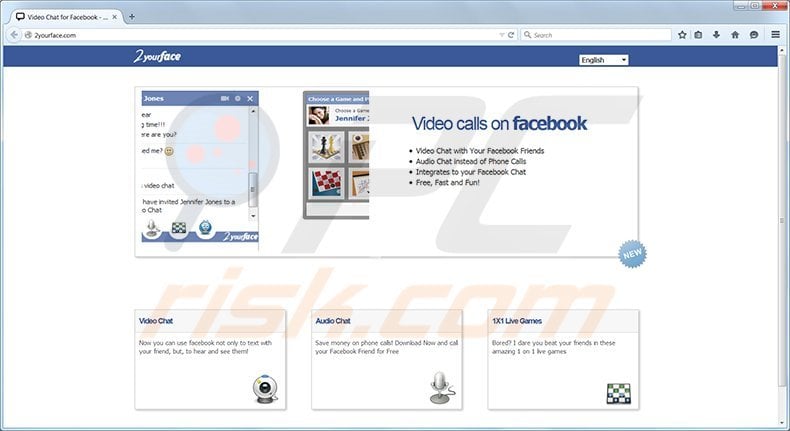Click 'Free, Fast and Fun!' bullet

[x=447, y=182]
